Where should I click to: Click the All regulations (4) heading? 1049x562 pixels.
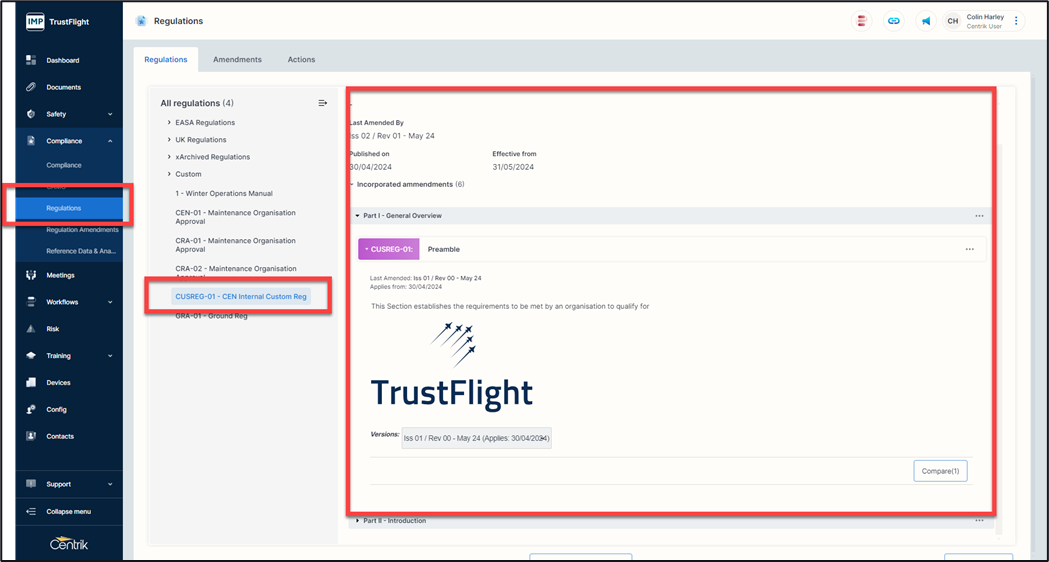197,103
